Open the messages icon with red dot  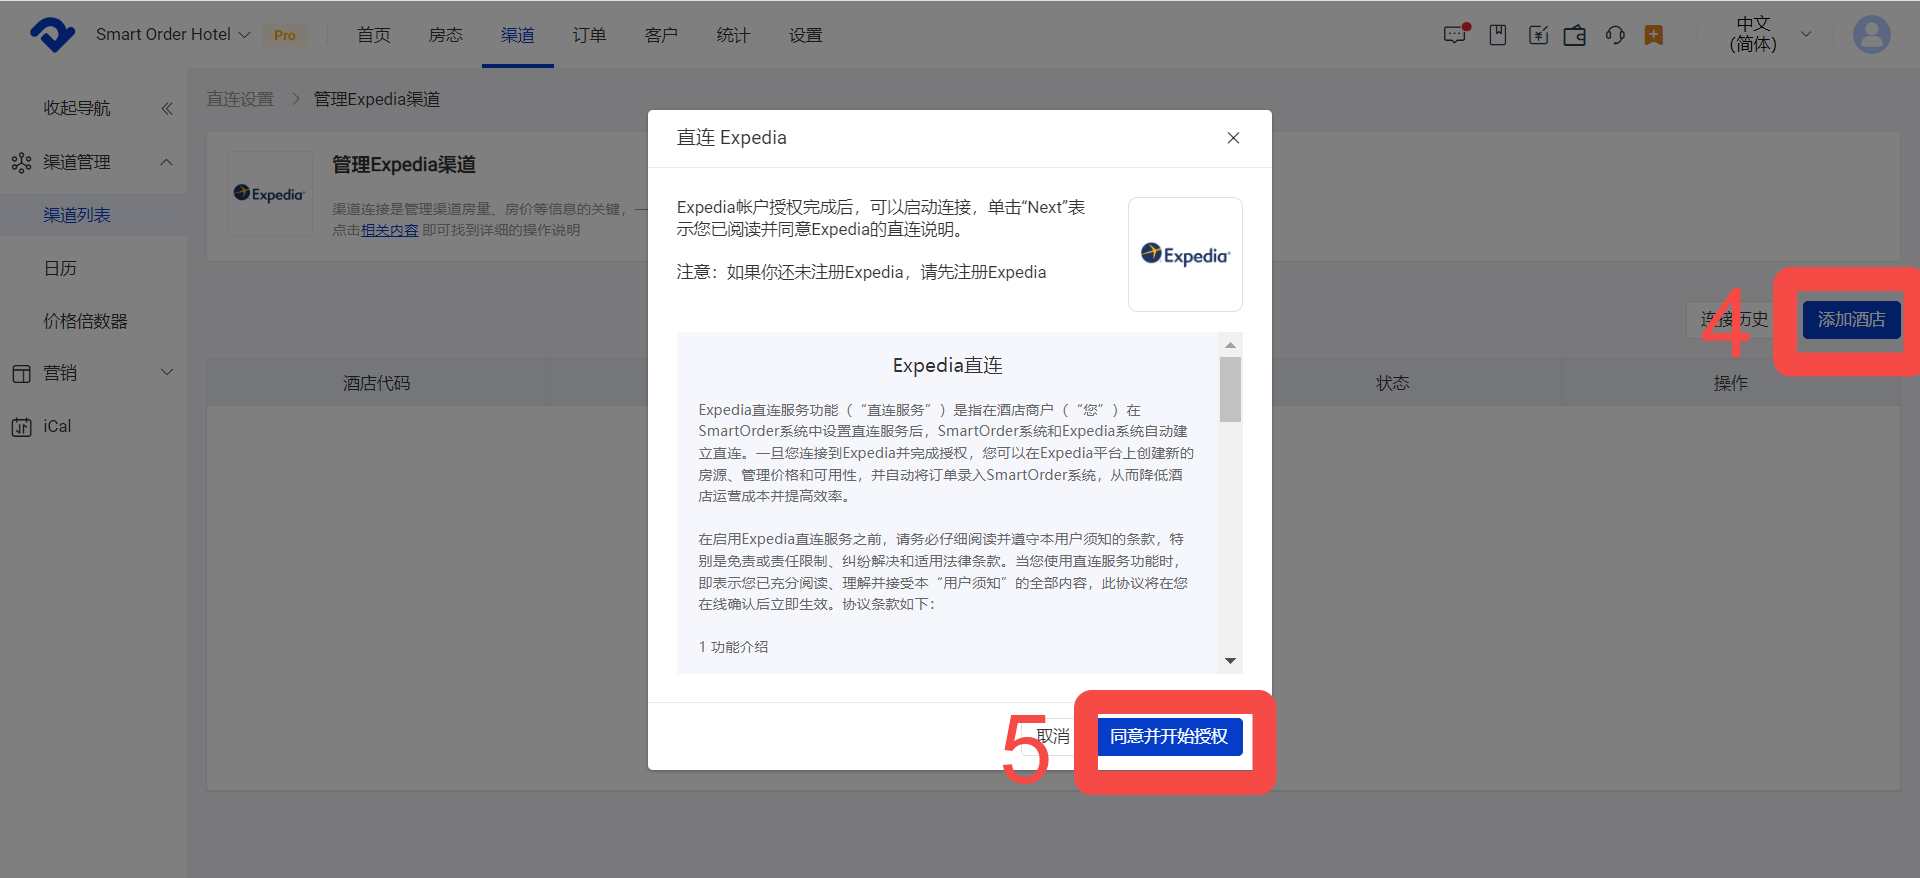(1456, 34)
